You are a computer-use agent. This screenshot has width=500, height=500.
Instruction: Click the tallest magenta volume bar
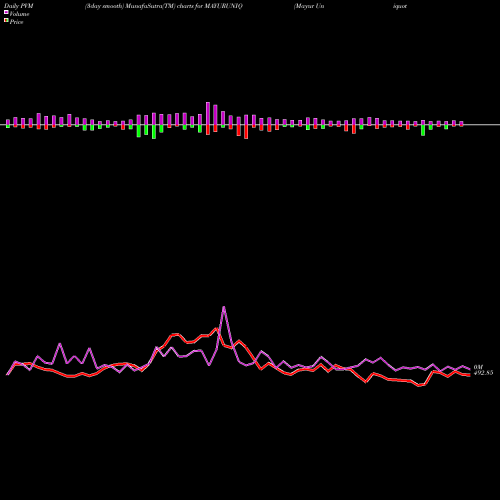click(208, 113)
